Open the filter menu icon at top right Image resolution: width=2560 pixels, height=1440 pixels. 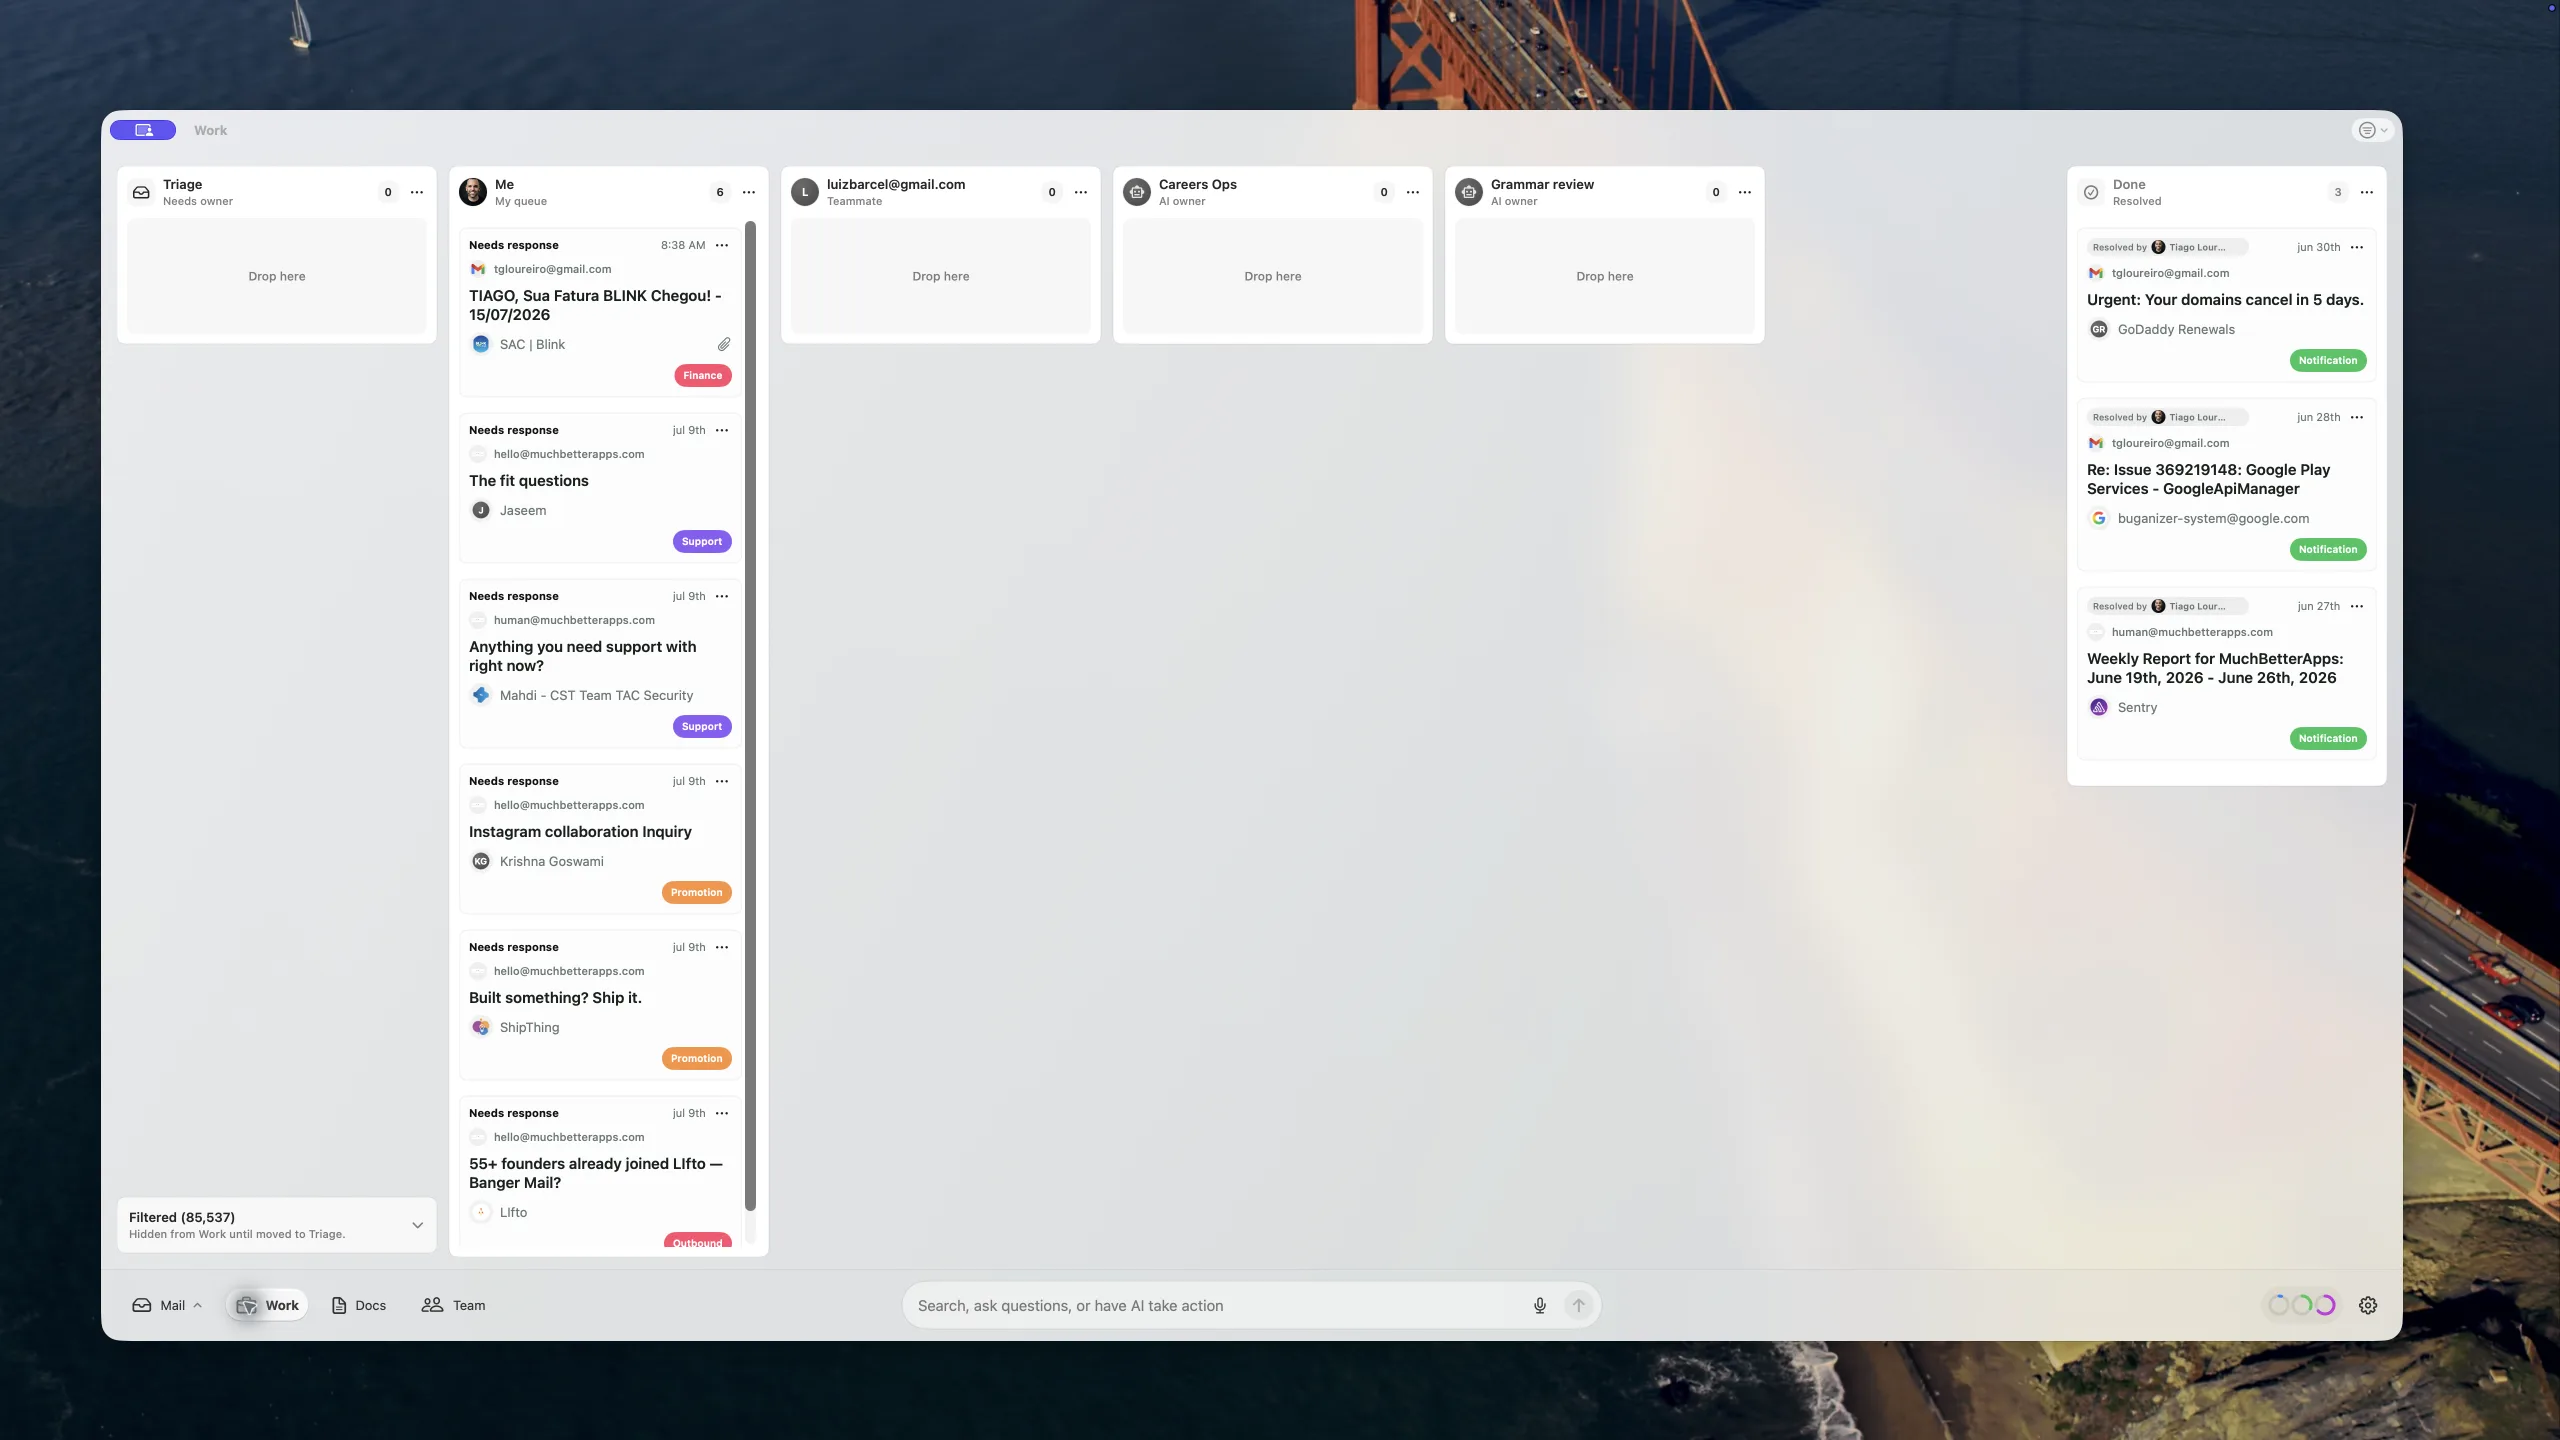(x=2372, y=130)
